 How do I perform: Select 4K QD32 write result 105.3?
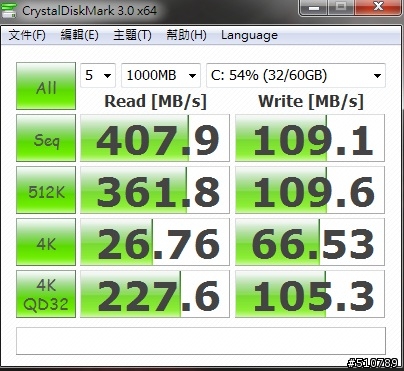coord(310,294)
